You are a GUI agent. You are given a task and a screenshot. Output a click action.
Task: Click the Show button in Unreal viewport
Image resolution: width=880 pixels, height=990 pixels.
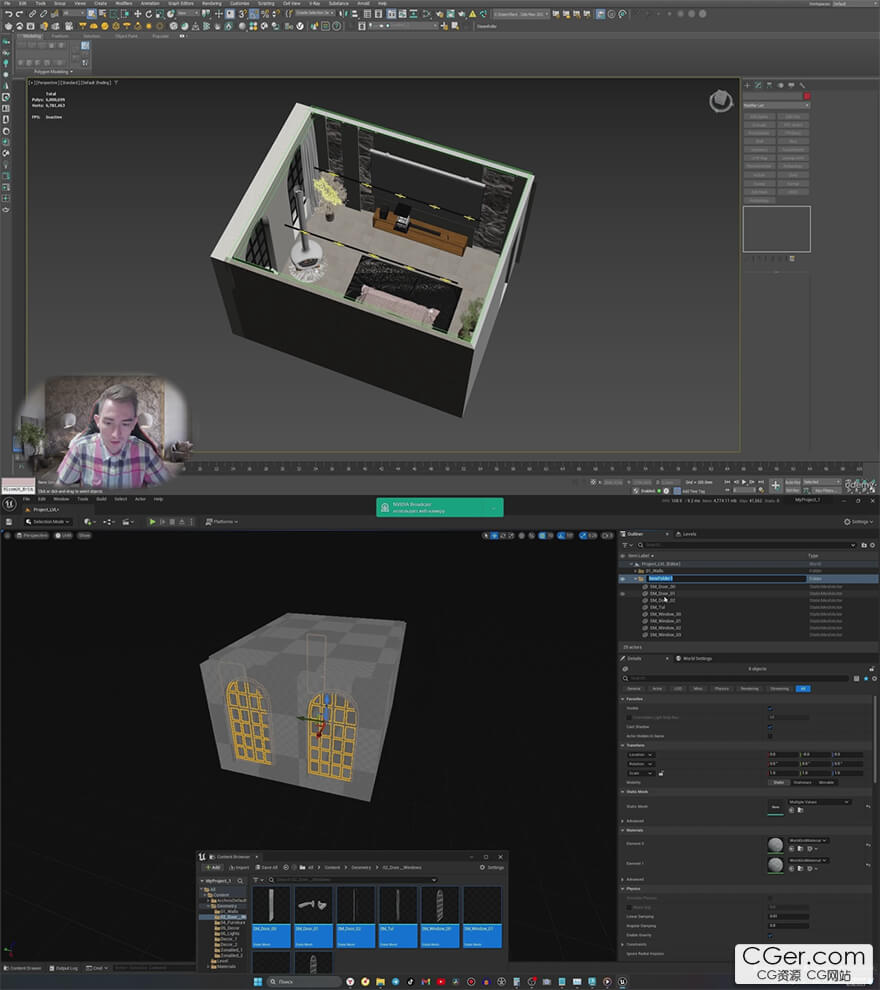[85, 535]
